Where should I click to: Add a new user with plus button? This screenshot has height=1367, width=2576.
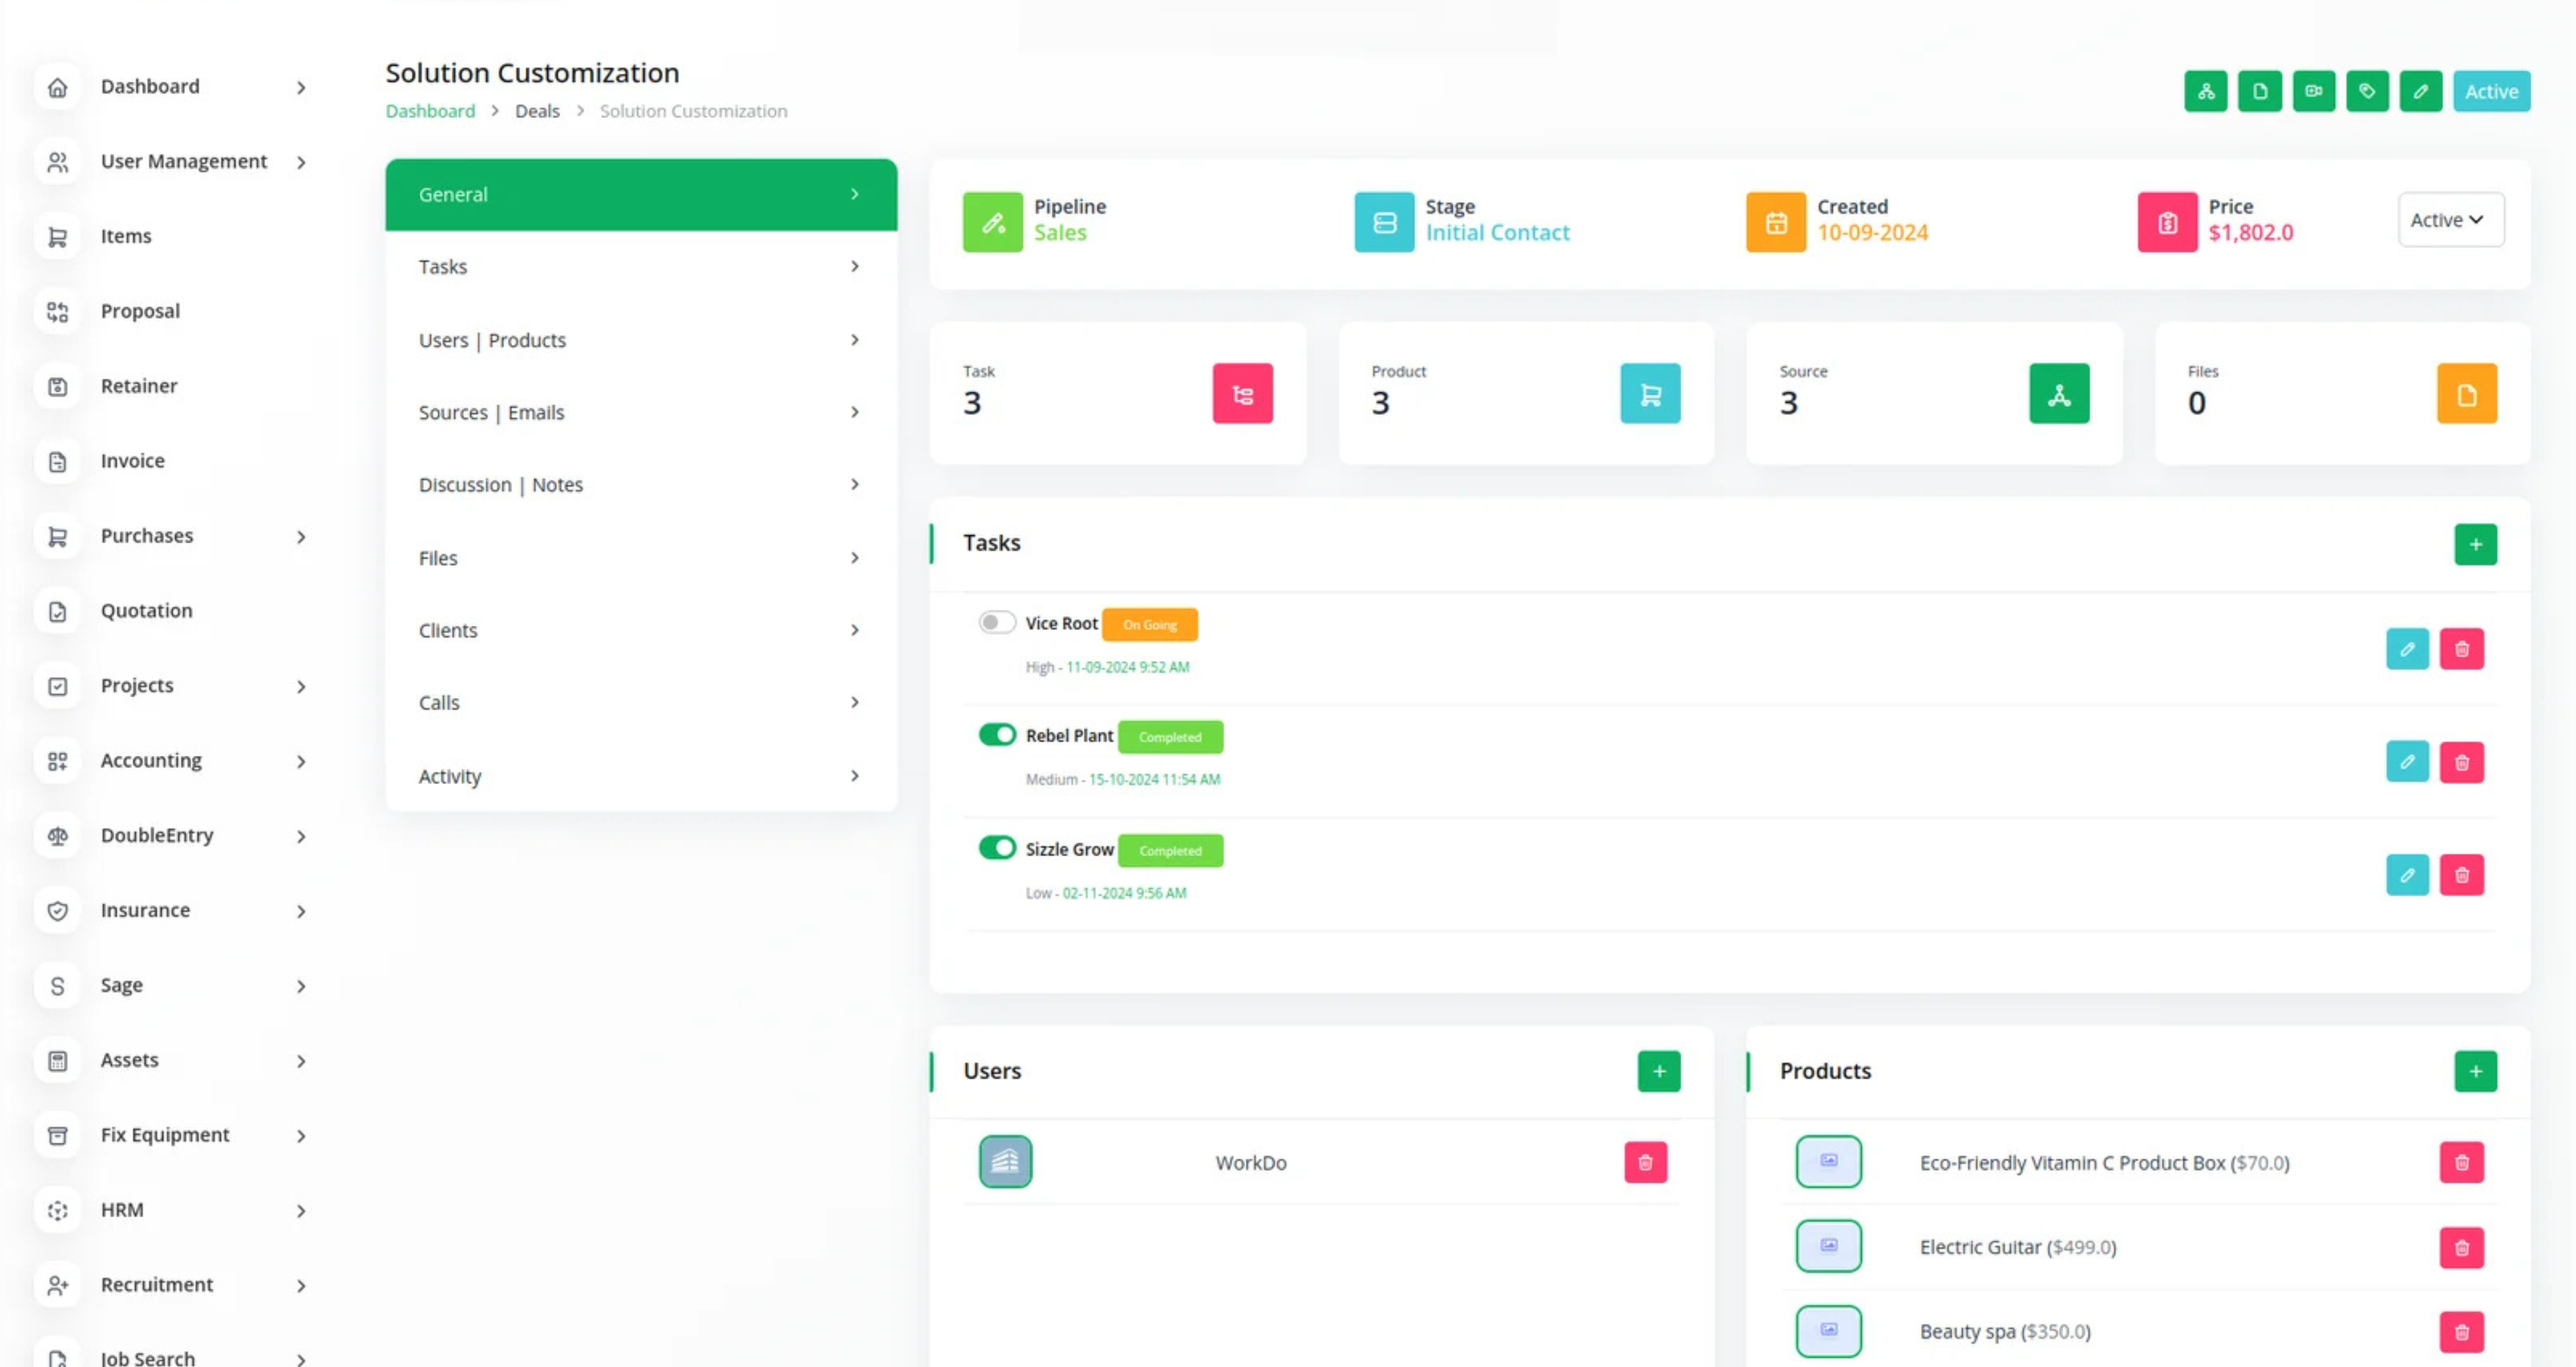(1658, 1071)
